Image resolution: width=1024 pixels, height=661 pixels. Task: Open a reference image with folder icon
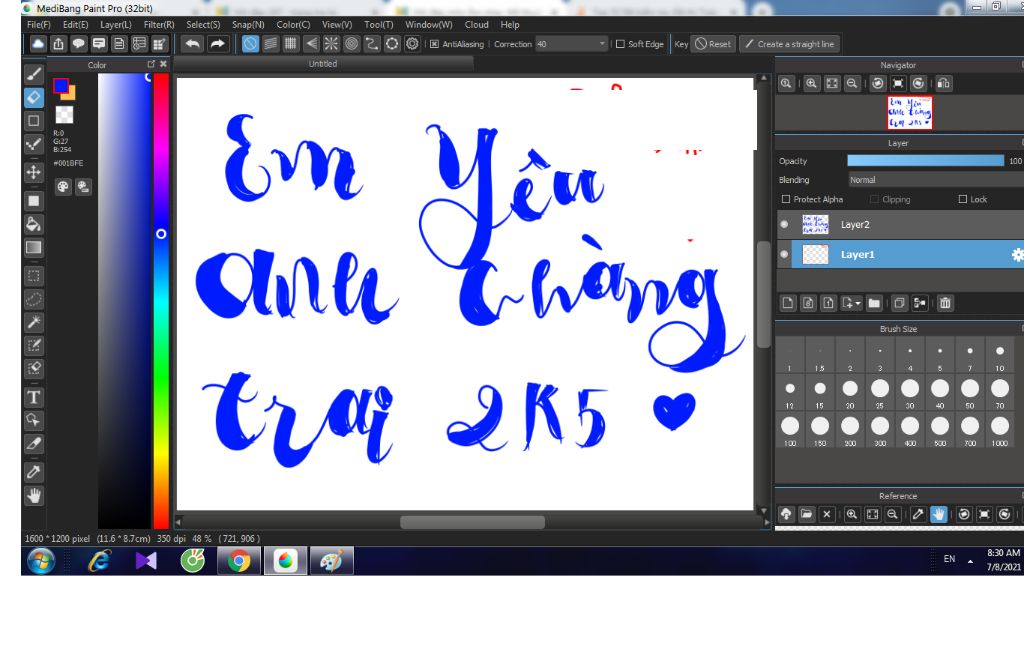[x=807, y=514]
